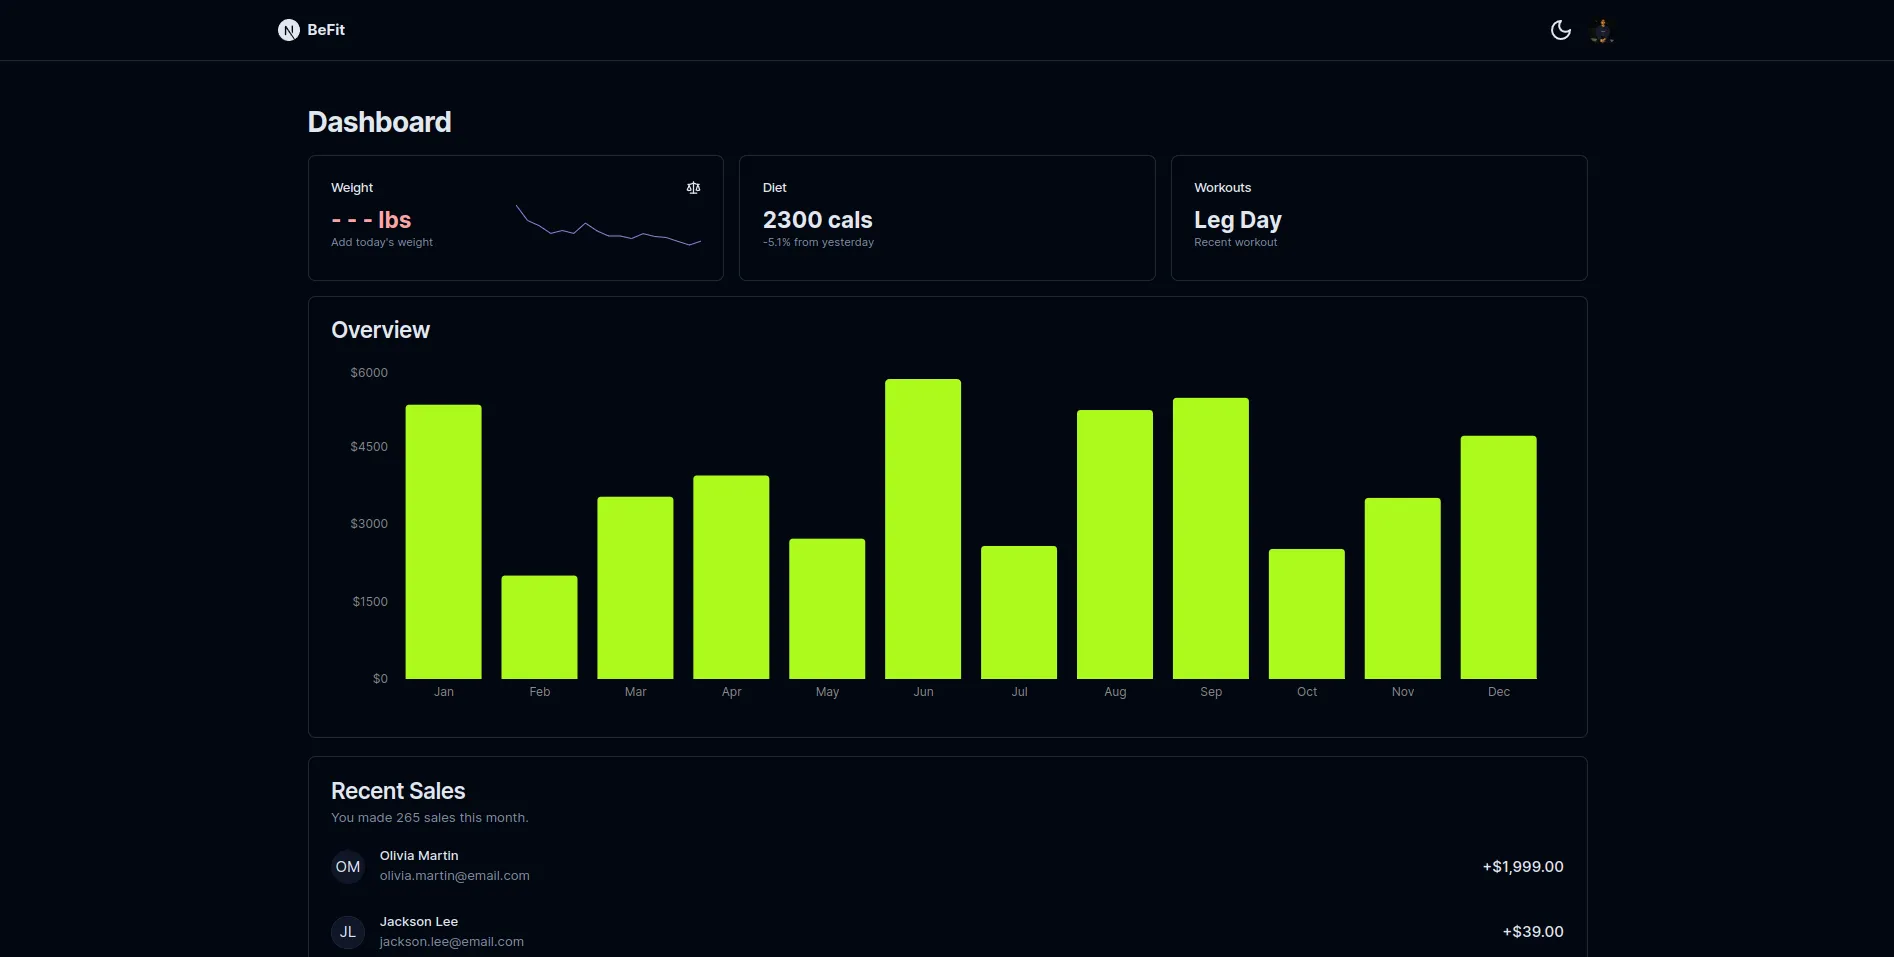Select Olivia Martin's email address
Image resolution: width=1894 pixels, height=957 pixels.
[x=454, y=876]
